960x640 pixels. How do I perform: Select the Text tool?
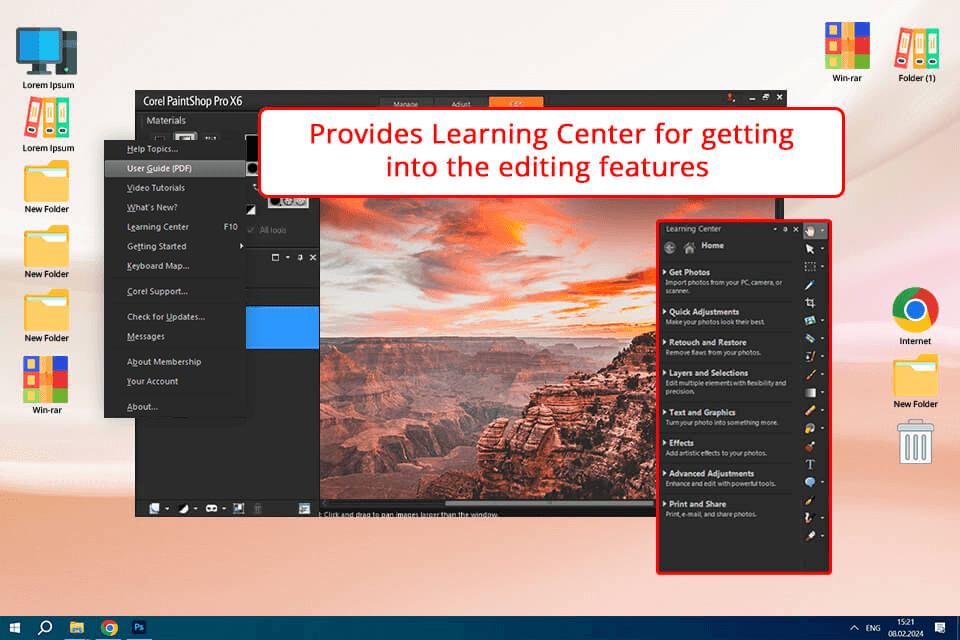pos(809,464)
